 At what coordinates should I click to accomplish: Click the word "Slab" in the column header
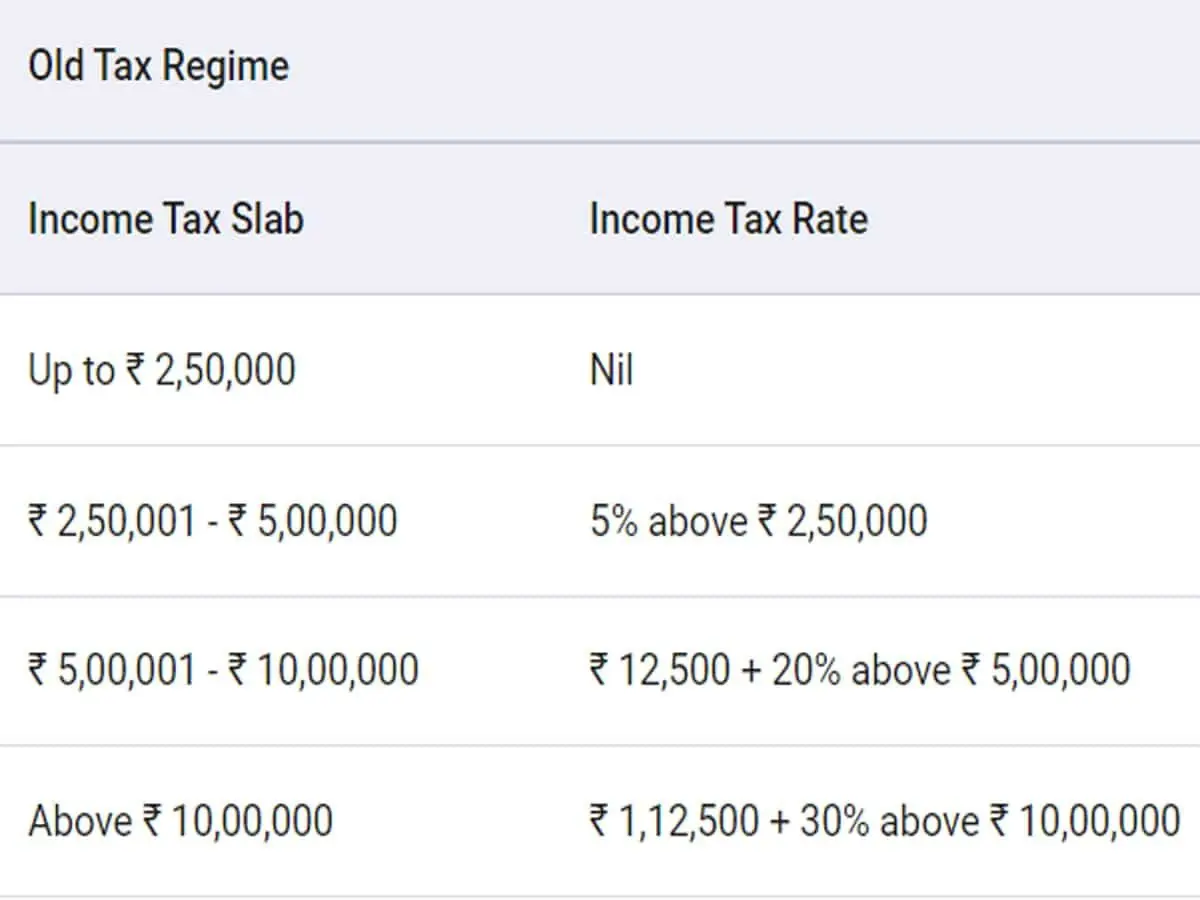pyautogui.click(x=267, y=219)
